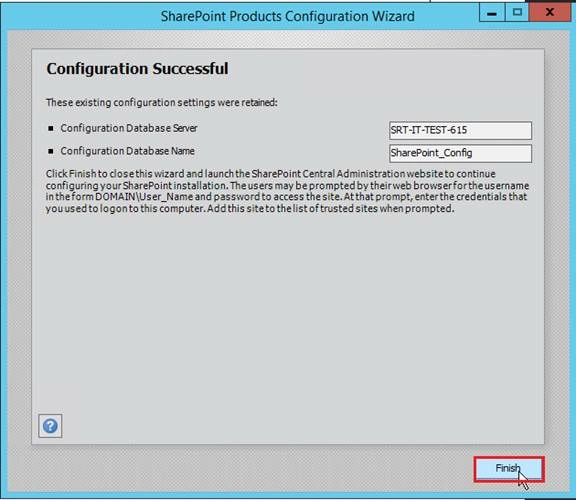Click the paragraph starting 'Click Finish to close'
576x500 pixels.
pos(287,191)
